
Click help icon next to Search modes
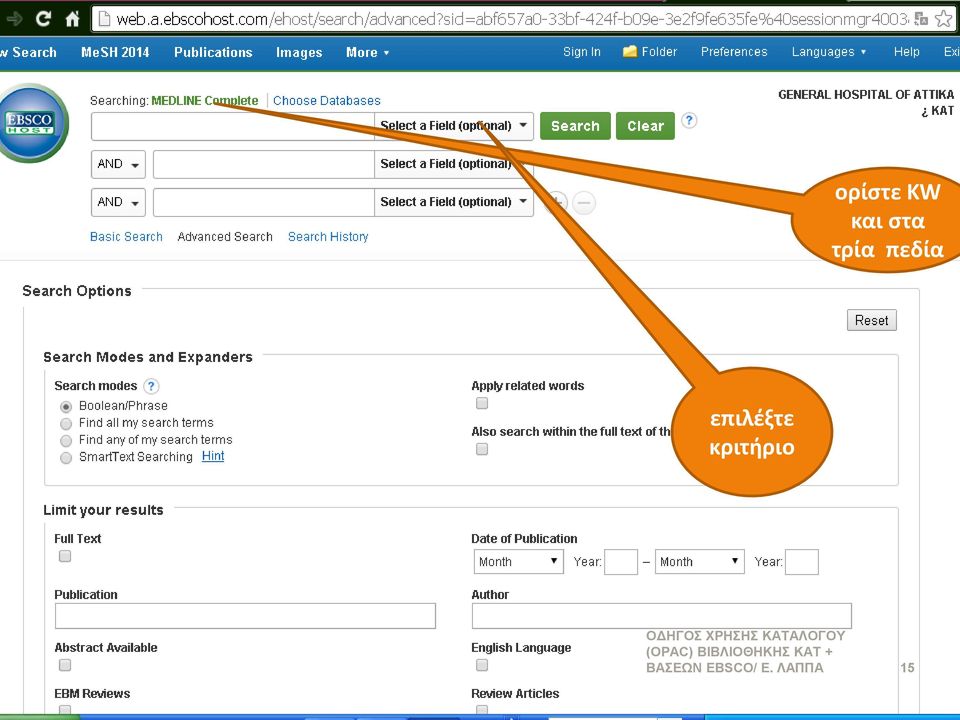pos(151,386)
